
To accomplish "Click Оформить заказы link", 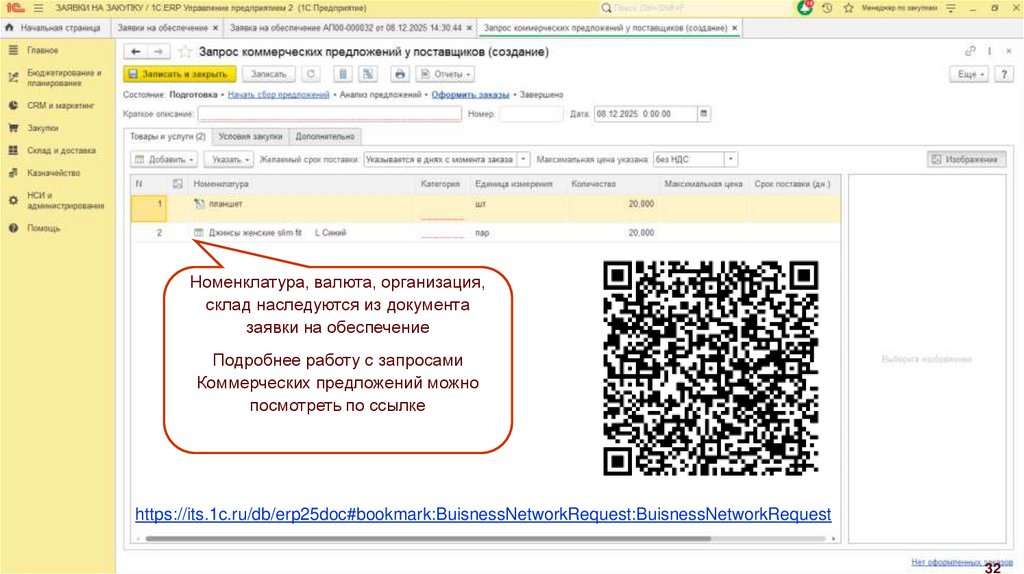I will [470, 95].
